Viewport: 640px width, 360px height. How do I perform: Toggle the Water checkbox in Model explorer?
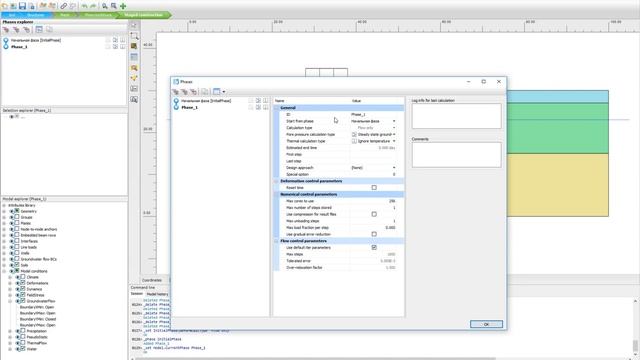coord(23,349)
